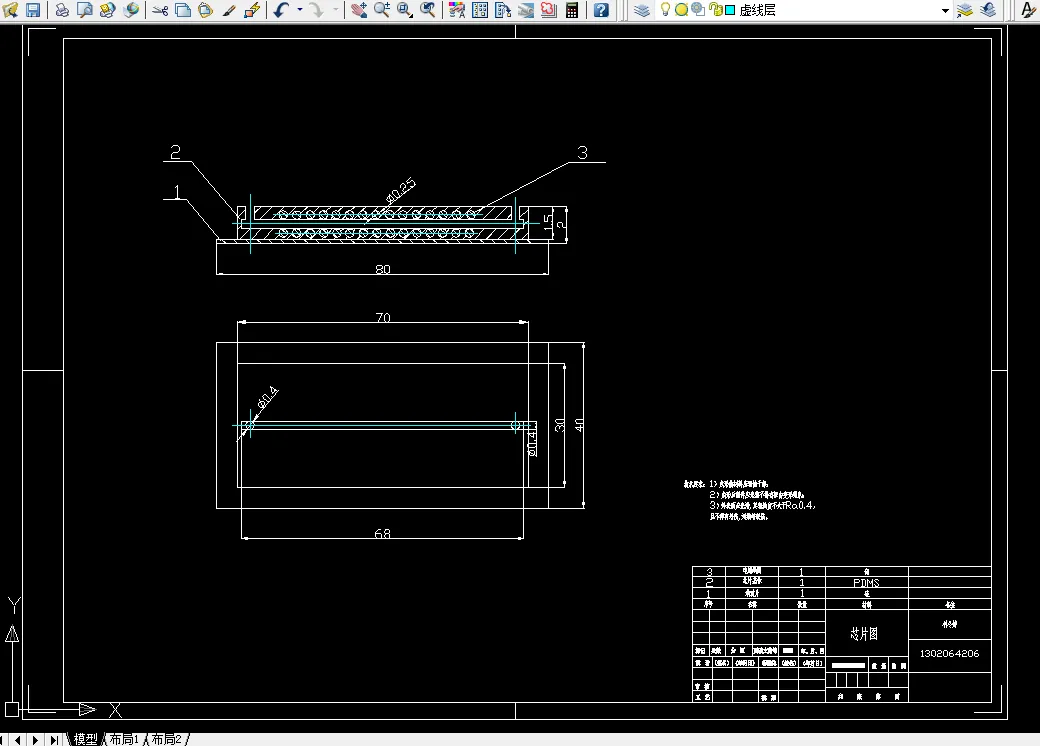The height and width of the screenshot is (746, 1040).
Task: Open Layer Properties Manager icon
Action: [x=641, y=9]
